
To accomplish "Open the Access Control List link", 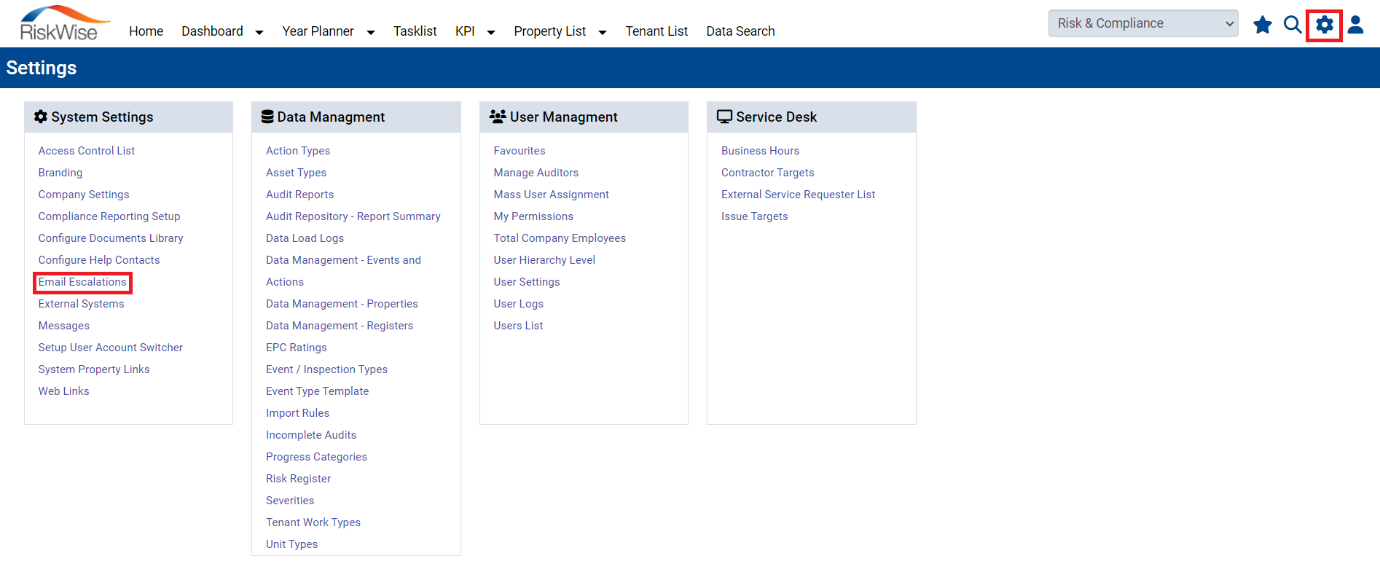I will click(86, 151).
